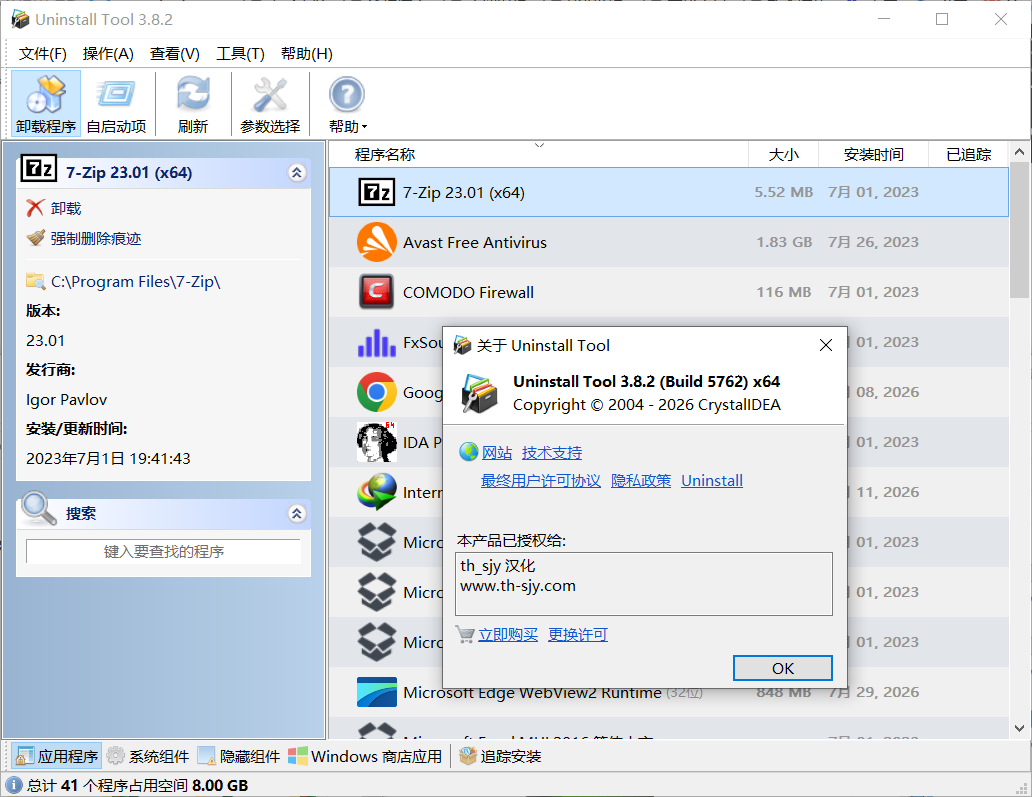Viewport: 1032px width, 797px height.
Task: Switch to Windows 商店应用 tab
Action: (365, 756)
